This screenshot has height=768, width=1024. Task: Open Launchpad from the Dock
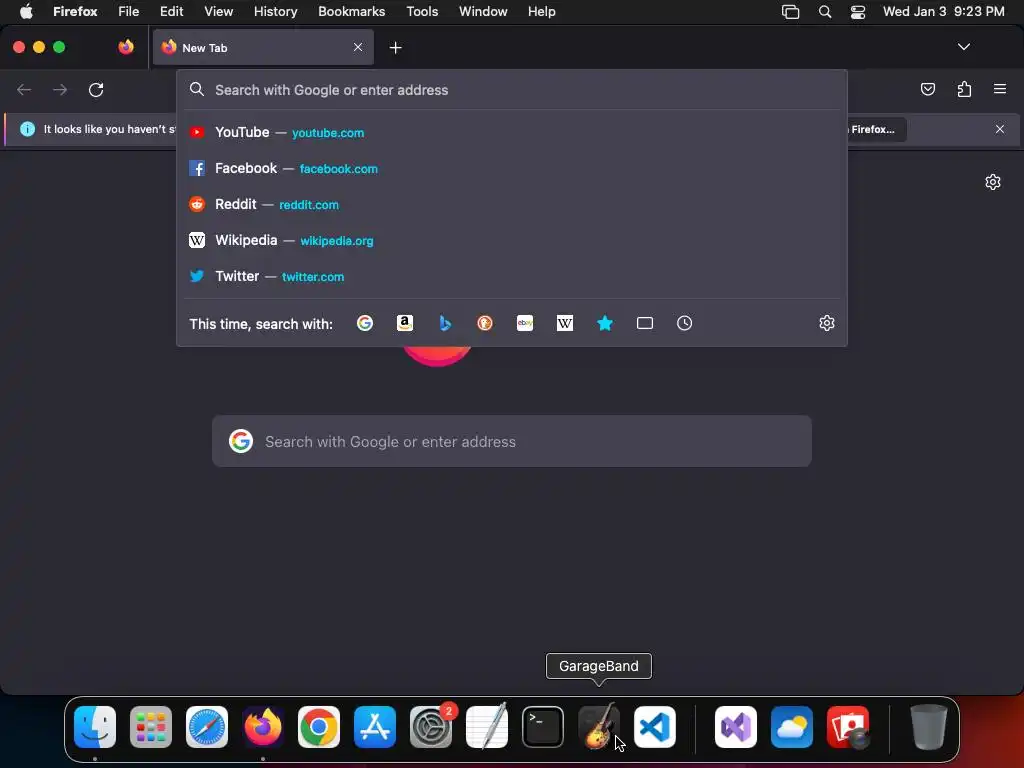(151, 727)
